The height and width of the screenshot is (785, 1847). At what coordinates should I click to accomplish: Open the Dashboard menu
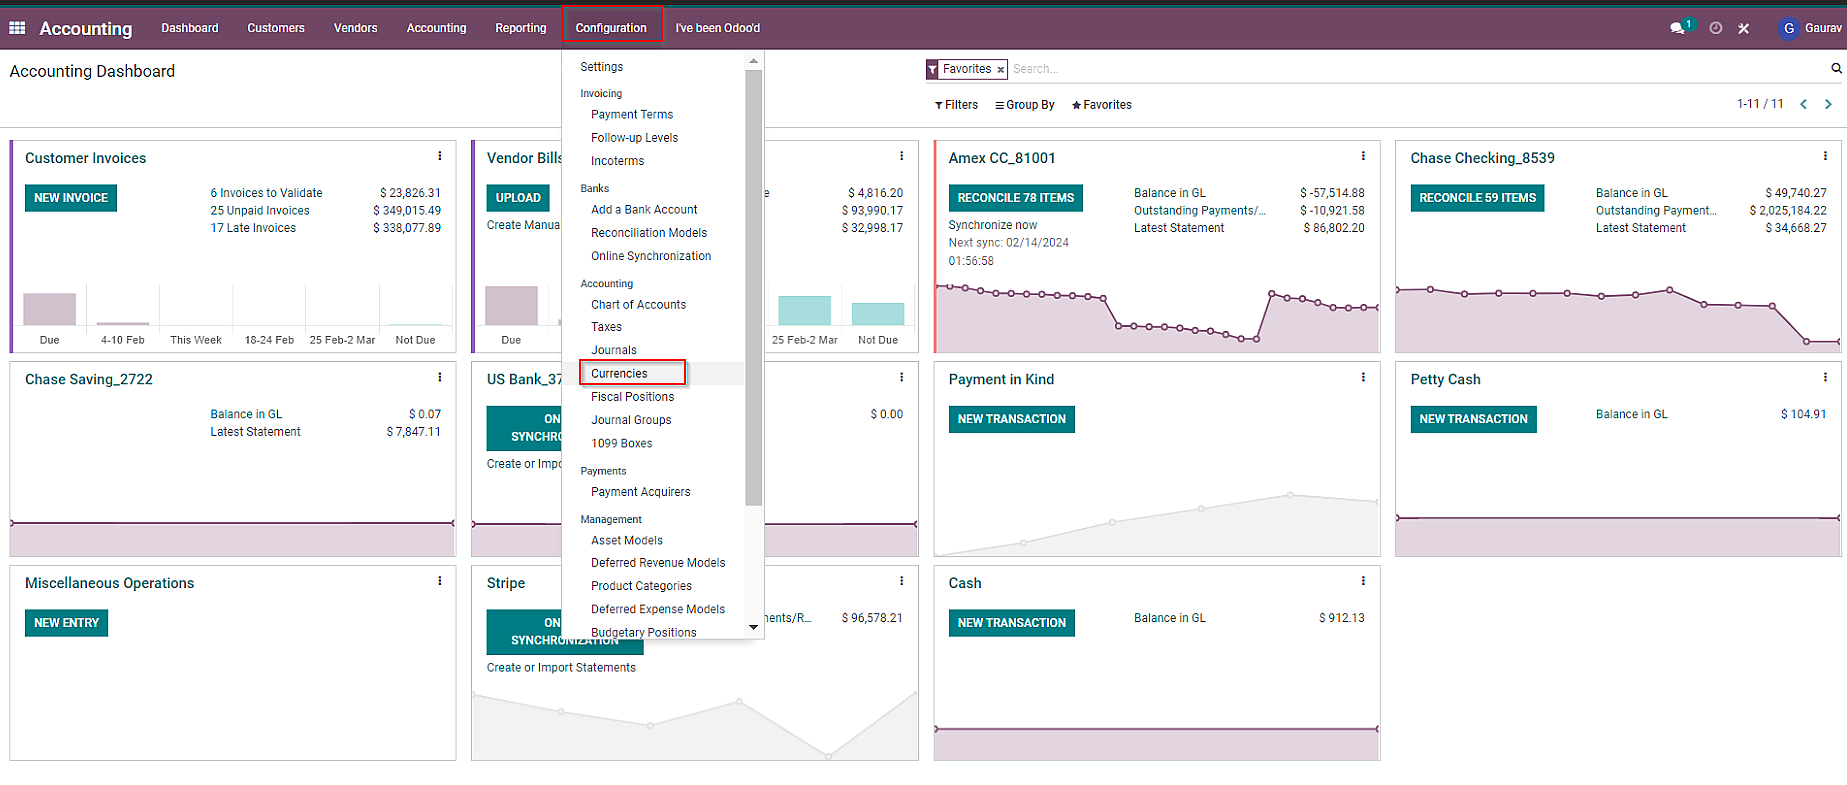pyautogui.click(x=190, y=28)
